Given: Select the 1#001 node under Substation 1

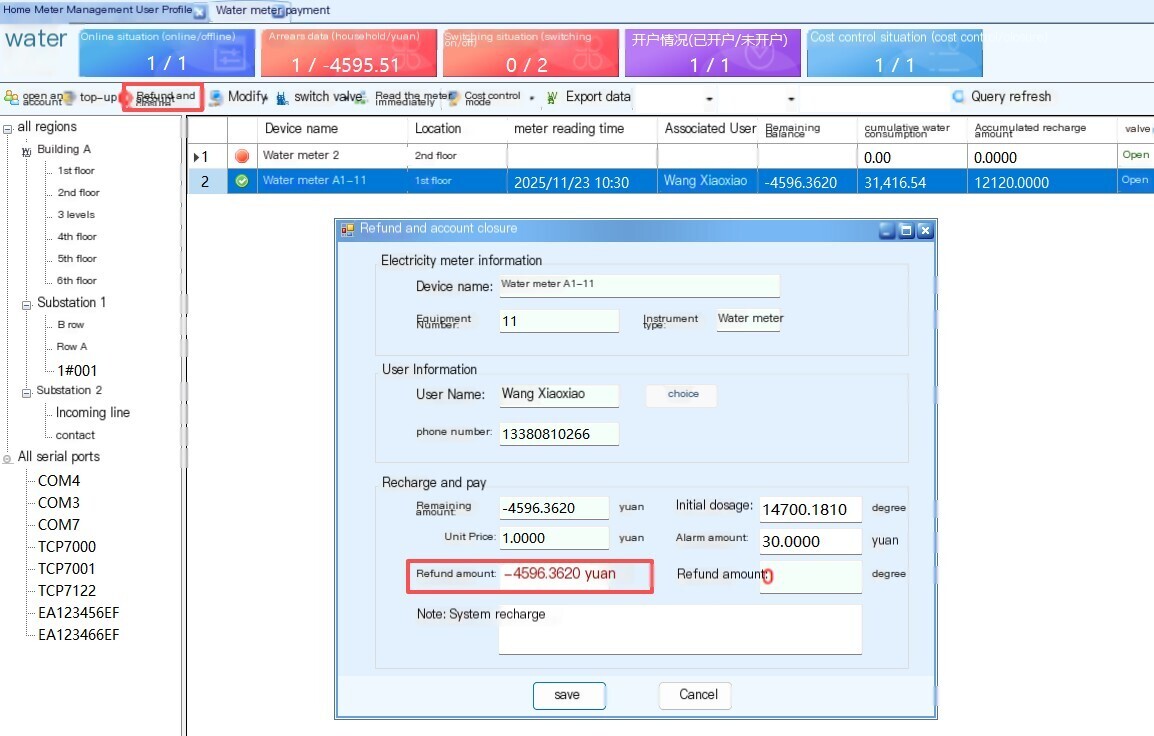Looking at the screenshot, I should pos(77,370).
